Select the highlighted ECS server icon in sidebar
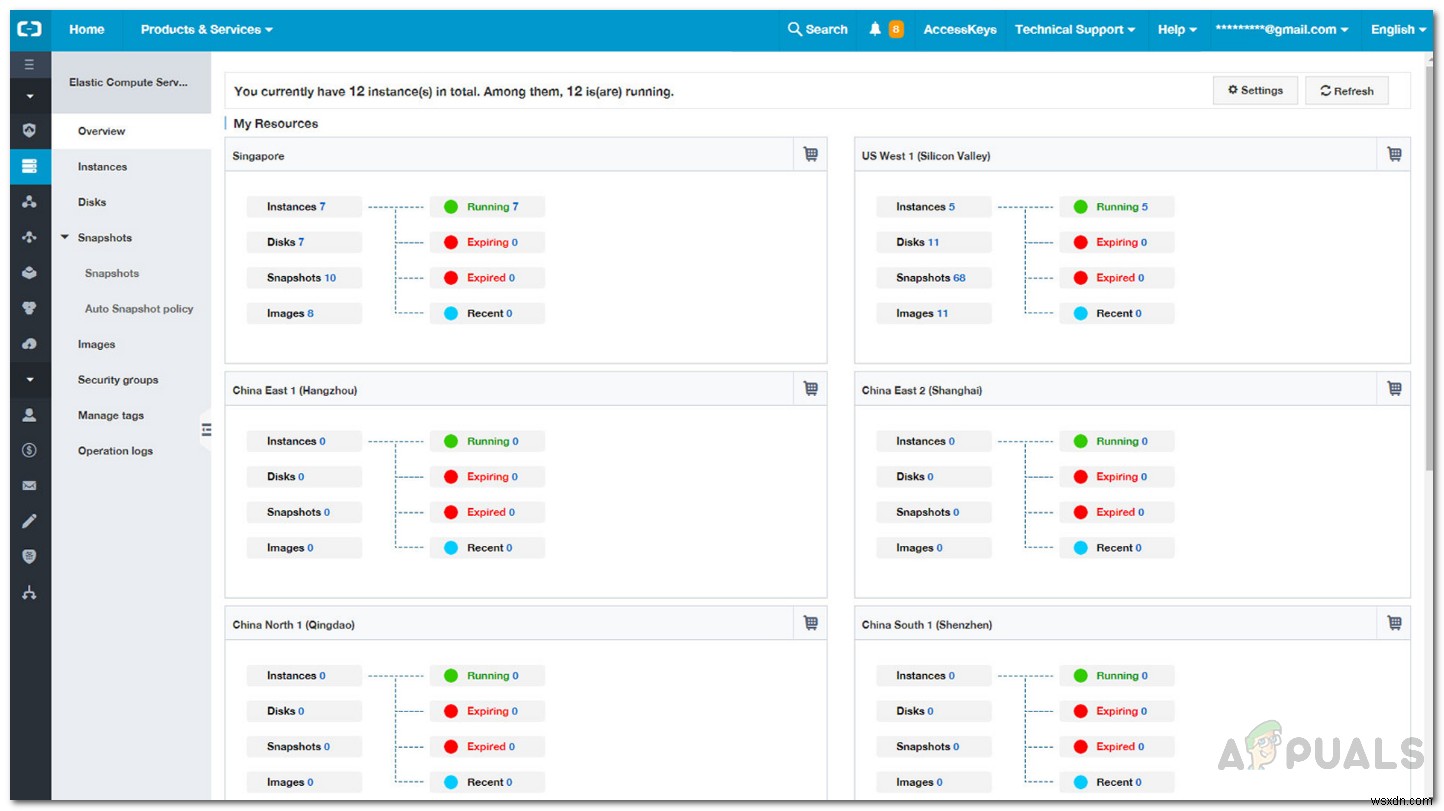 29,166
